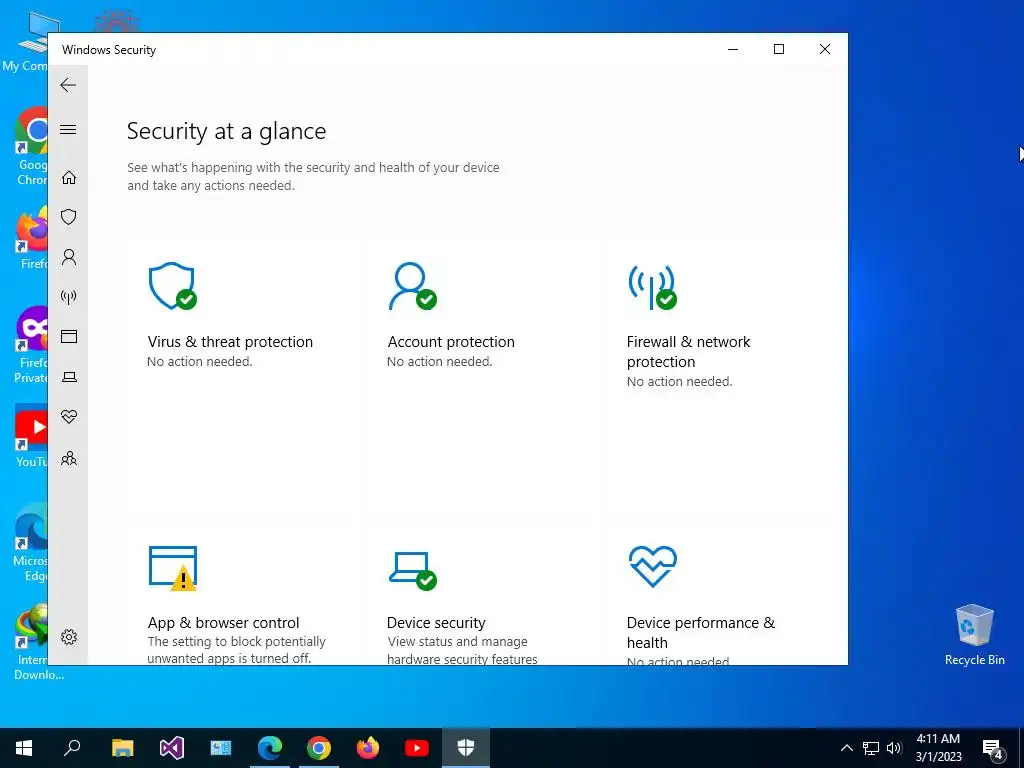Viewport: 1024px width, 768px height.
Task: Maximize the Windows Security window
Action: (778, 50)
